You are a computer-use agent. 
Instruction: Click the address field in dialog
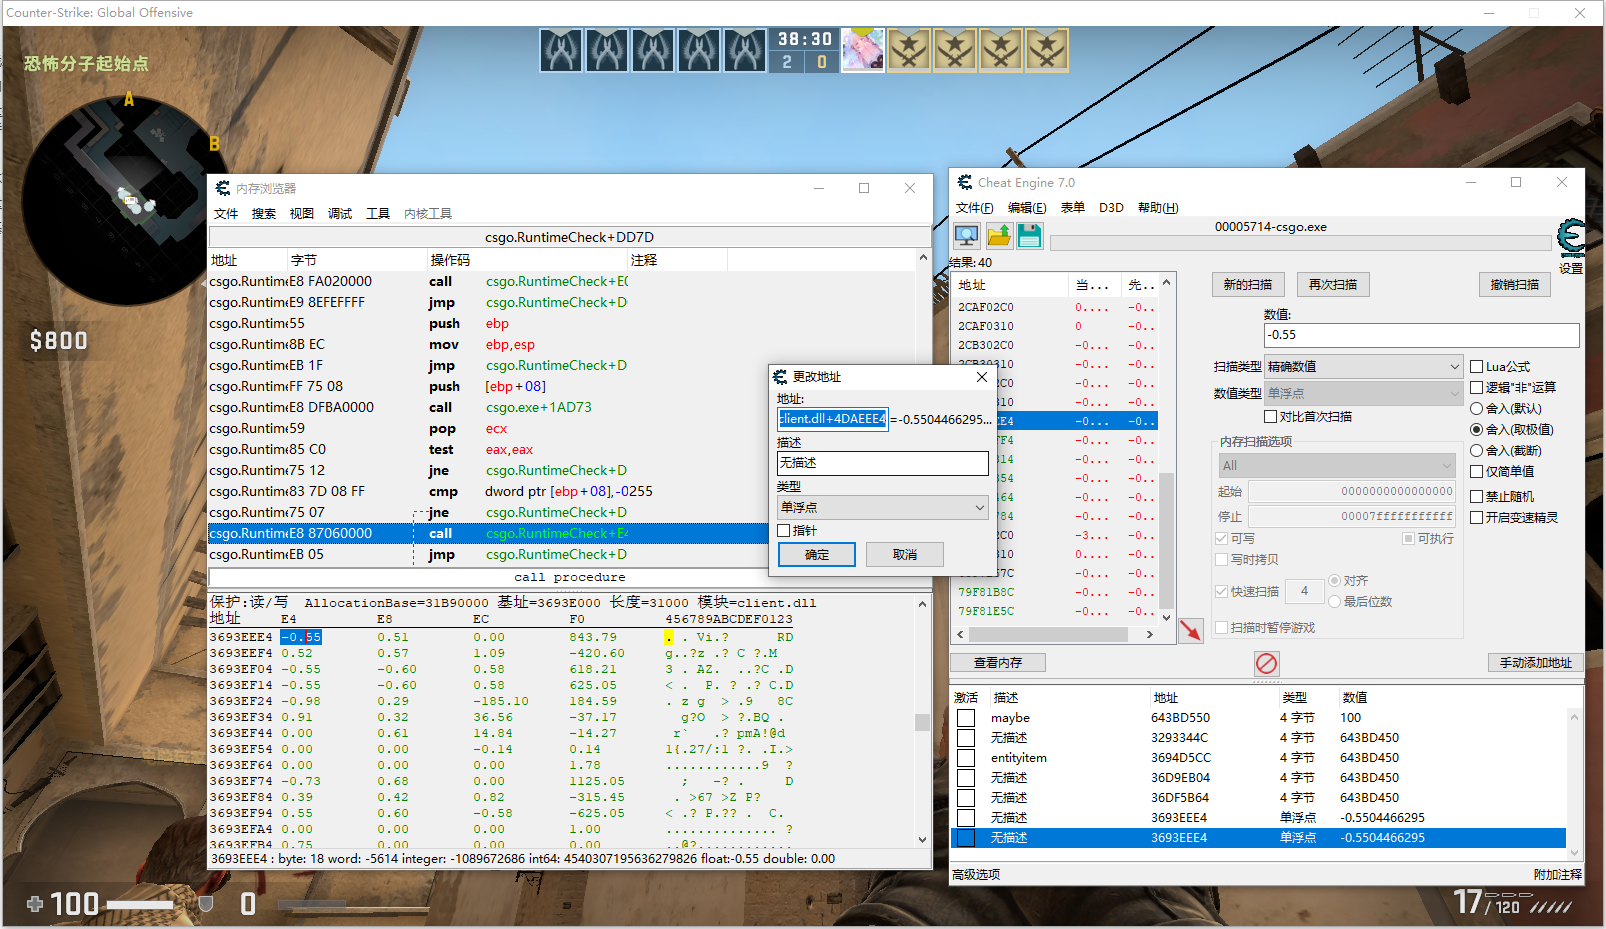[x=832, y=419]
